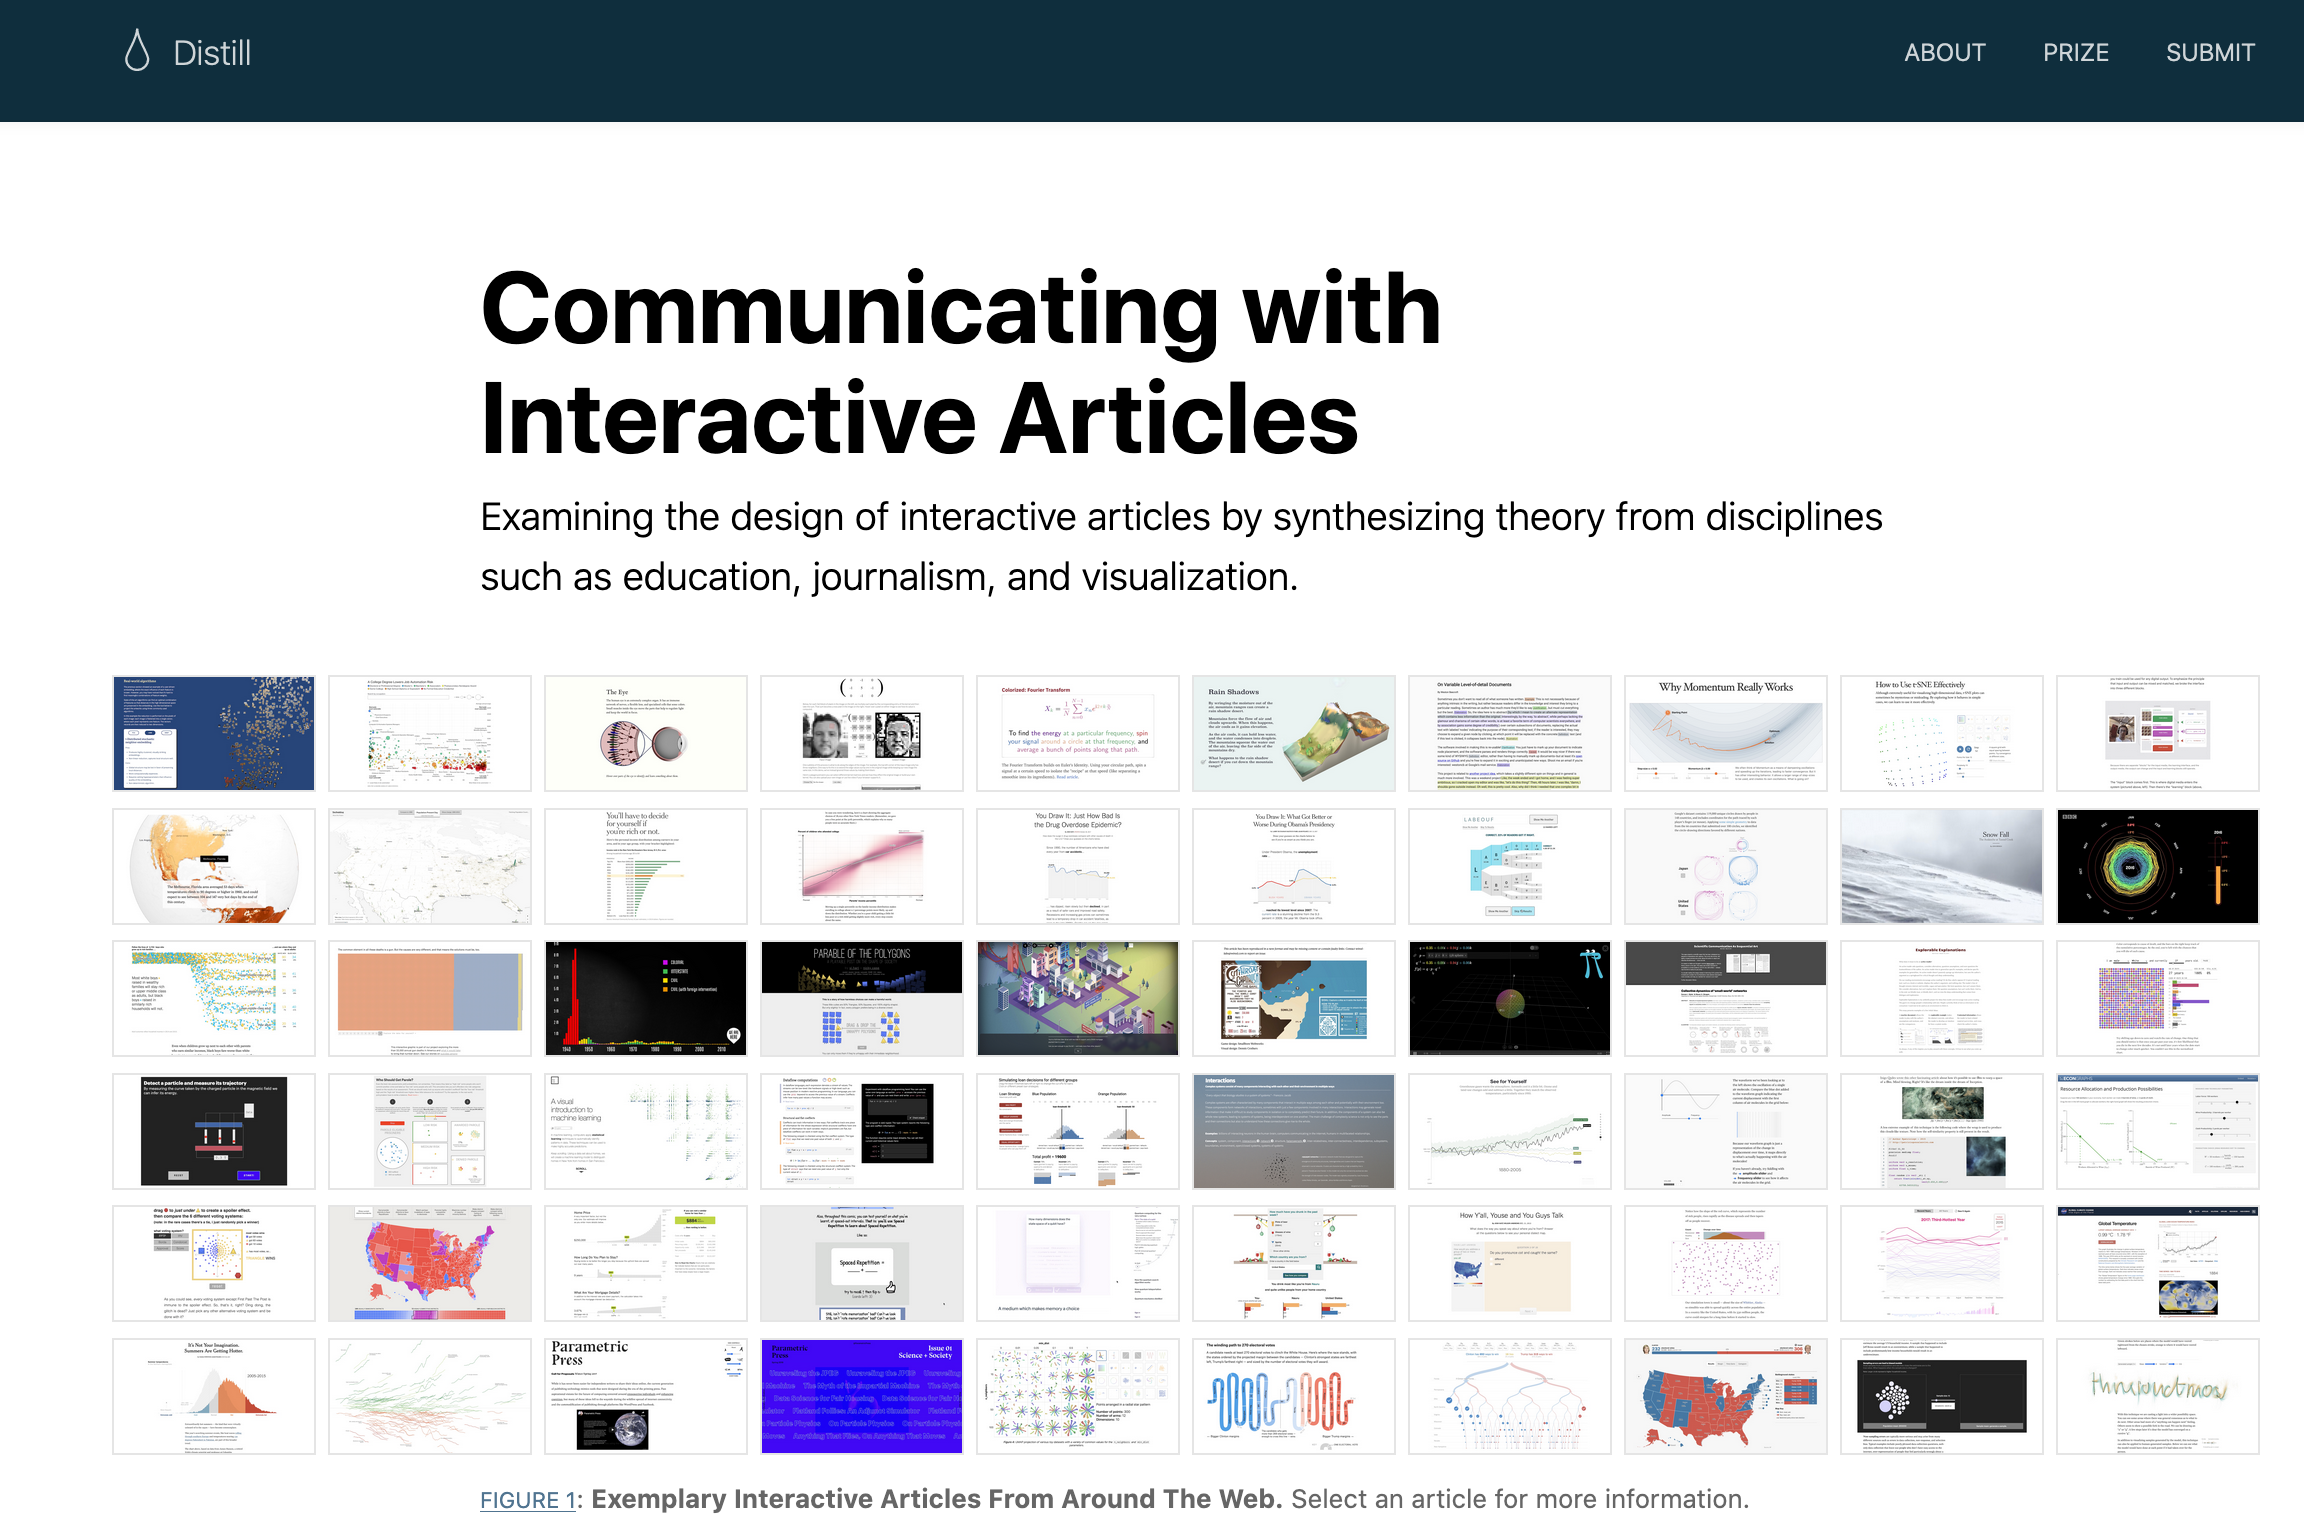
Task: Open the purple Parametric Press Issue 01 thumbnail
Action: (x=861, y=1396)
